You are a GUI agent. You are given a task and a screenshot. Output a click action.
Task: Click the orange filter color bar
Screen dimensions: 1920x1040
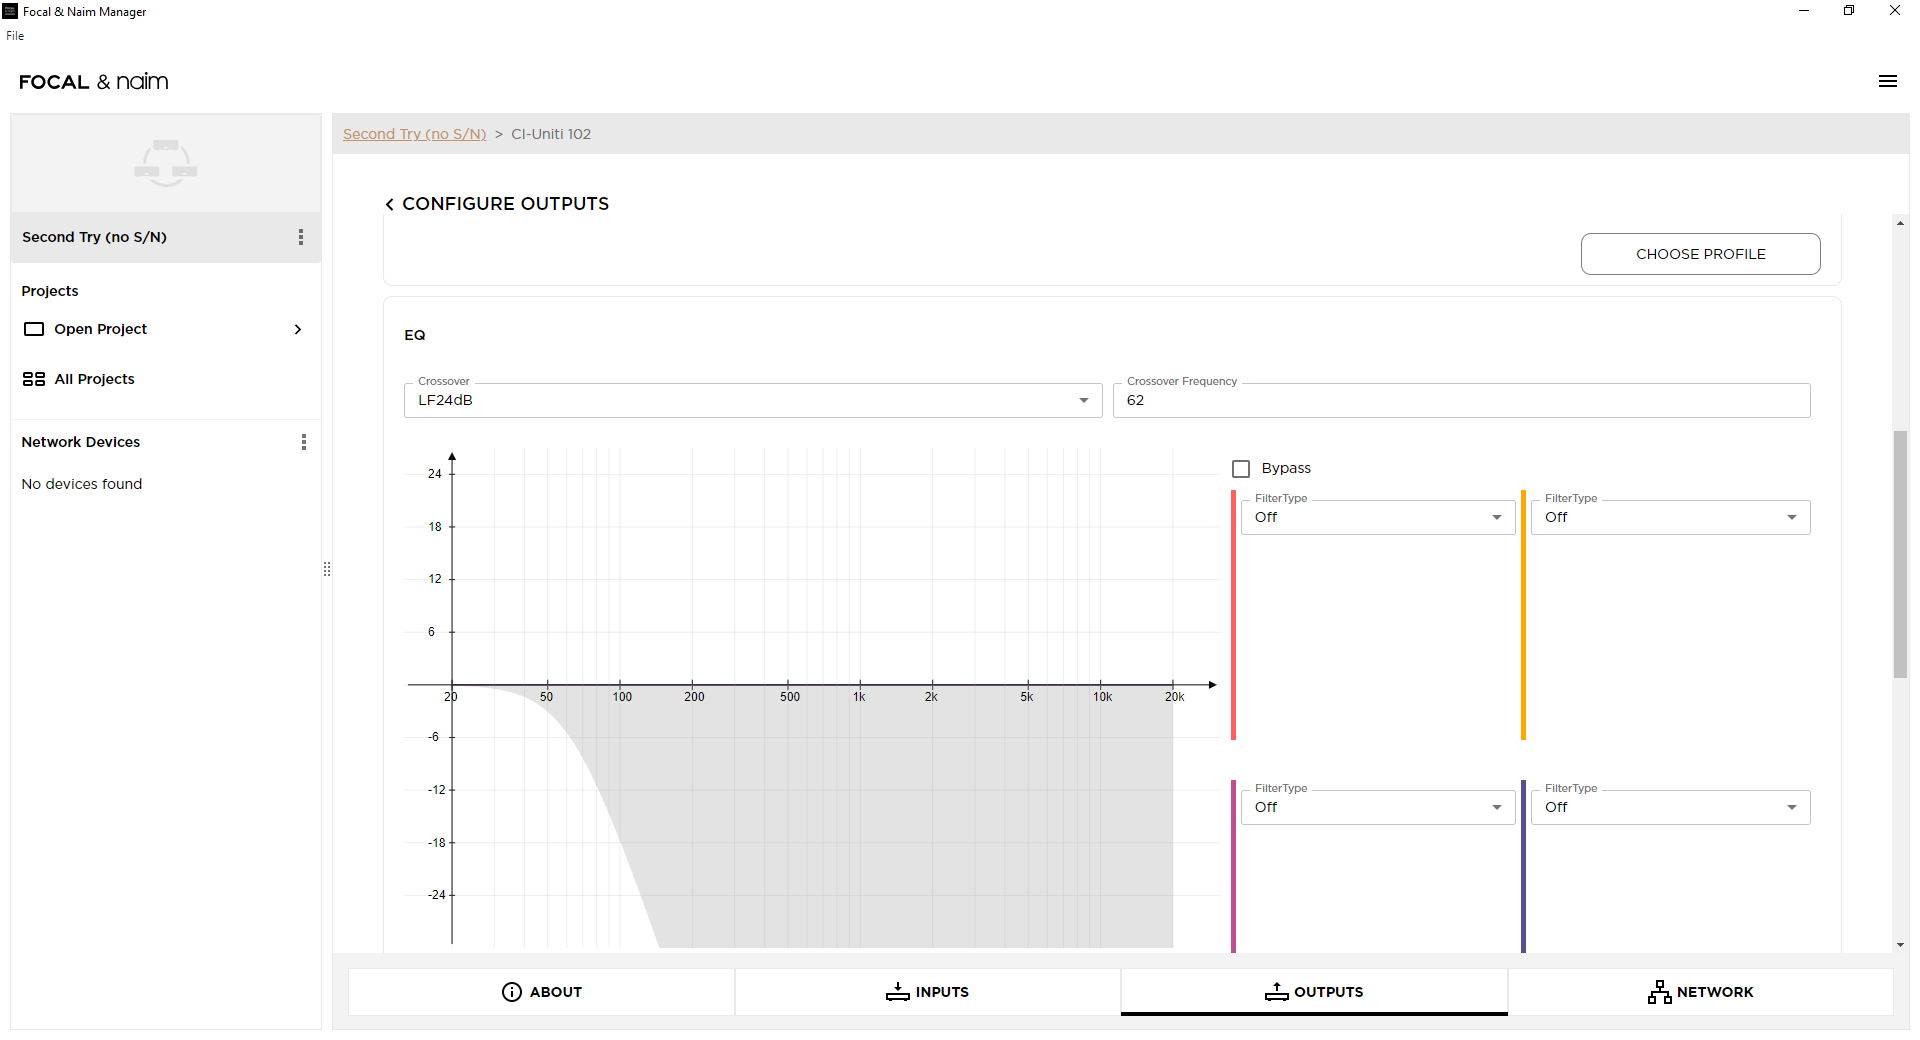click(1523, 615)
